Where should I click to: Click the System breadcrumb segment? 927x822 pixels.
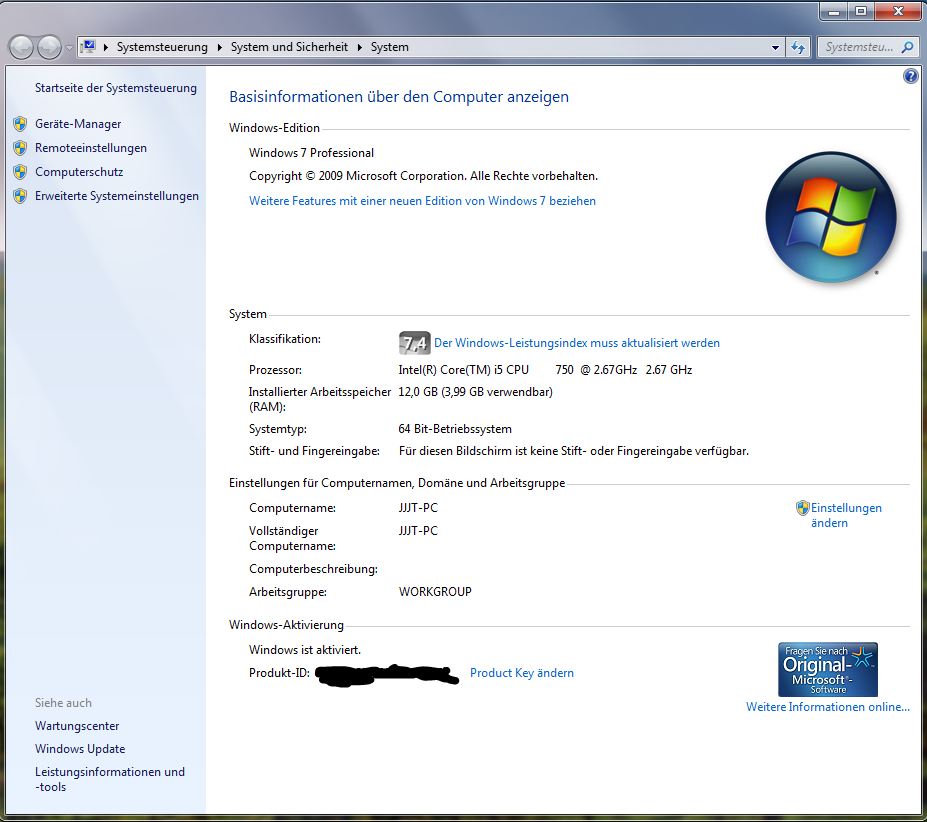[x=390, y=47]
